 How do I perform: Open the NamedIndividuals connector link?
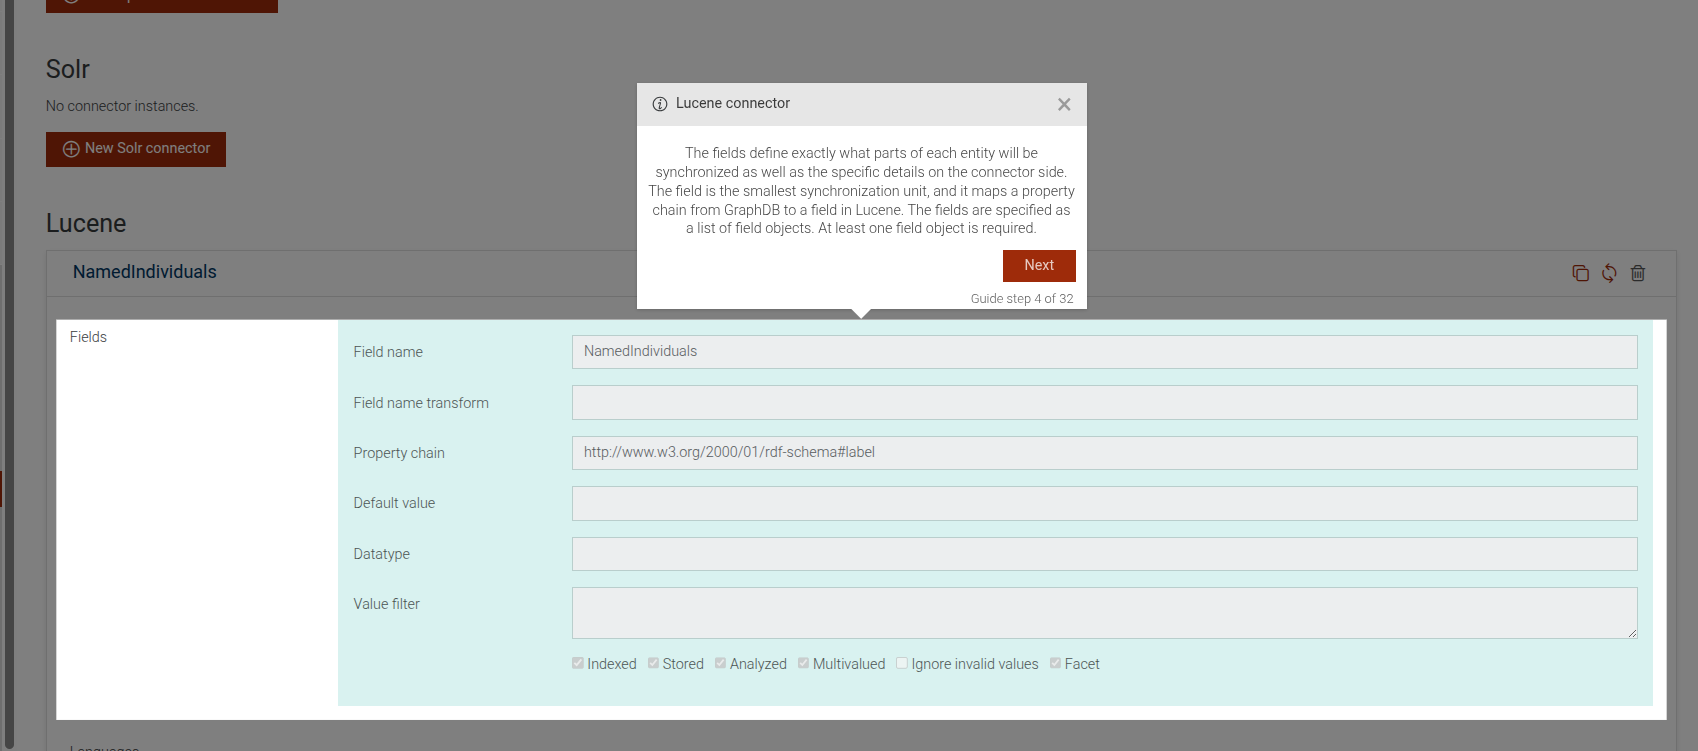tap(144, 272)
